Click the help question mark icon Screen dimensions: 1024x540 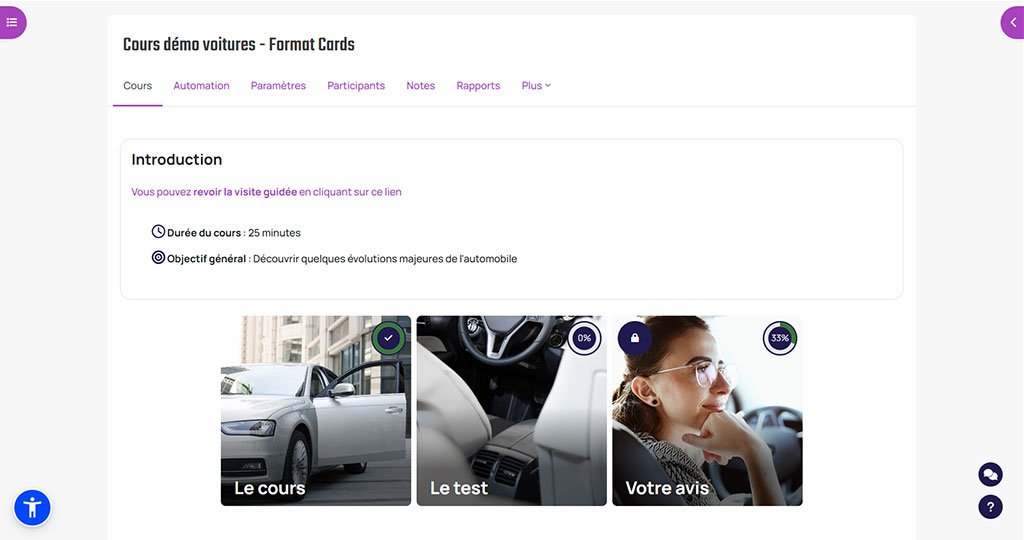tap(990, 506)
